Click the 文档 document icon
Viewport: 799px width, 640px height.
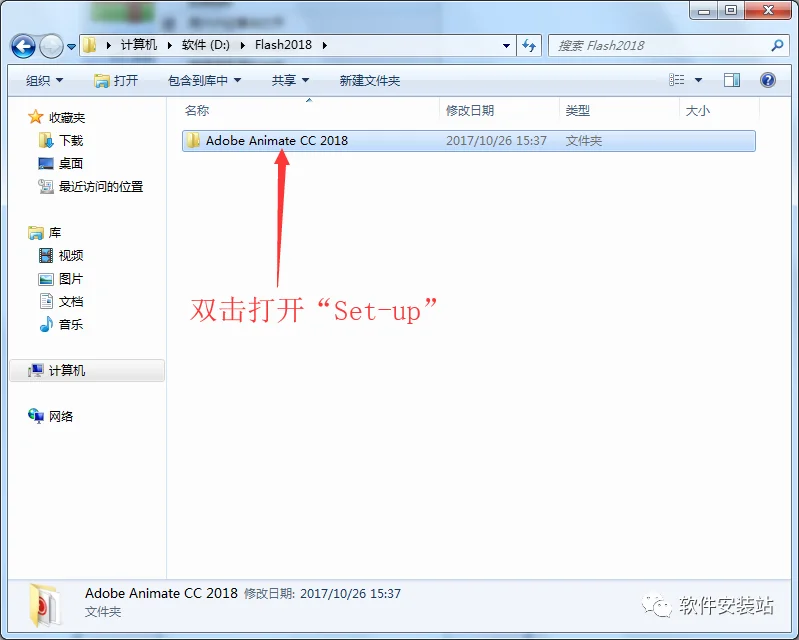coord(46,301)
